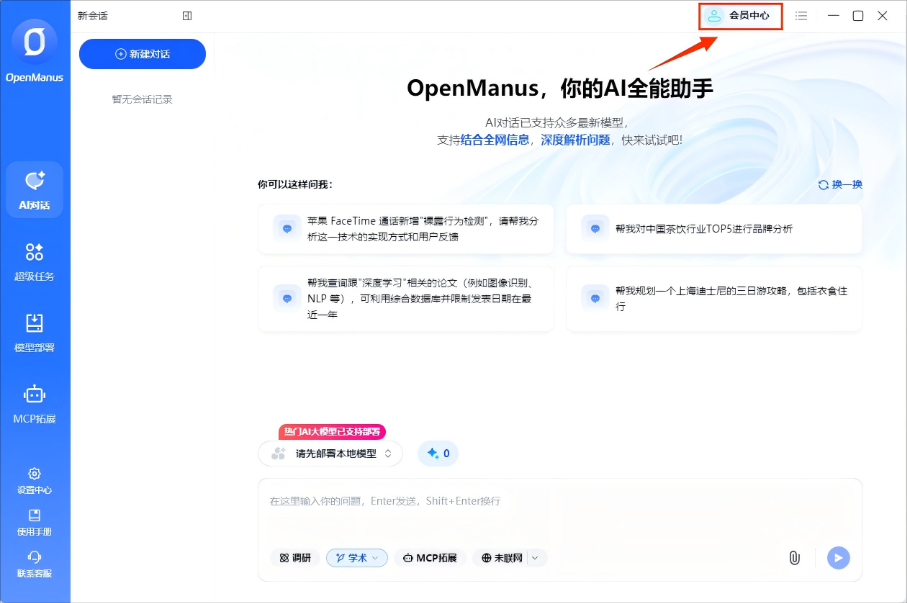The height and width of the screenshot is (603, 907).
Task: Open the list icon near 会员中心
Action: (801, 16)
